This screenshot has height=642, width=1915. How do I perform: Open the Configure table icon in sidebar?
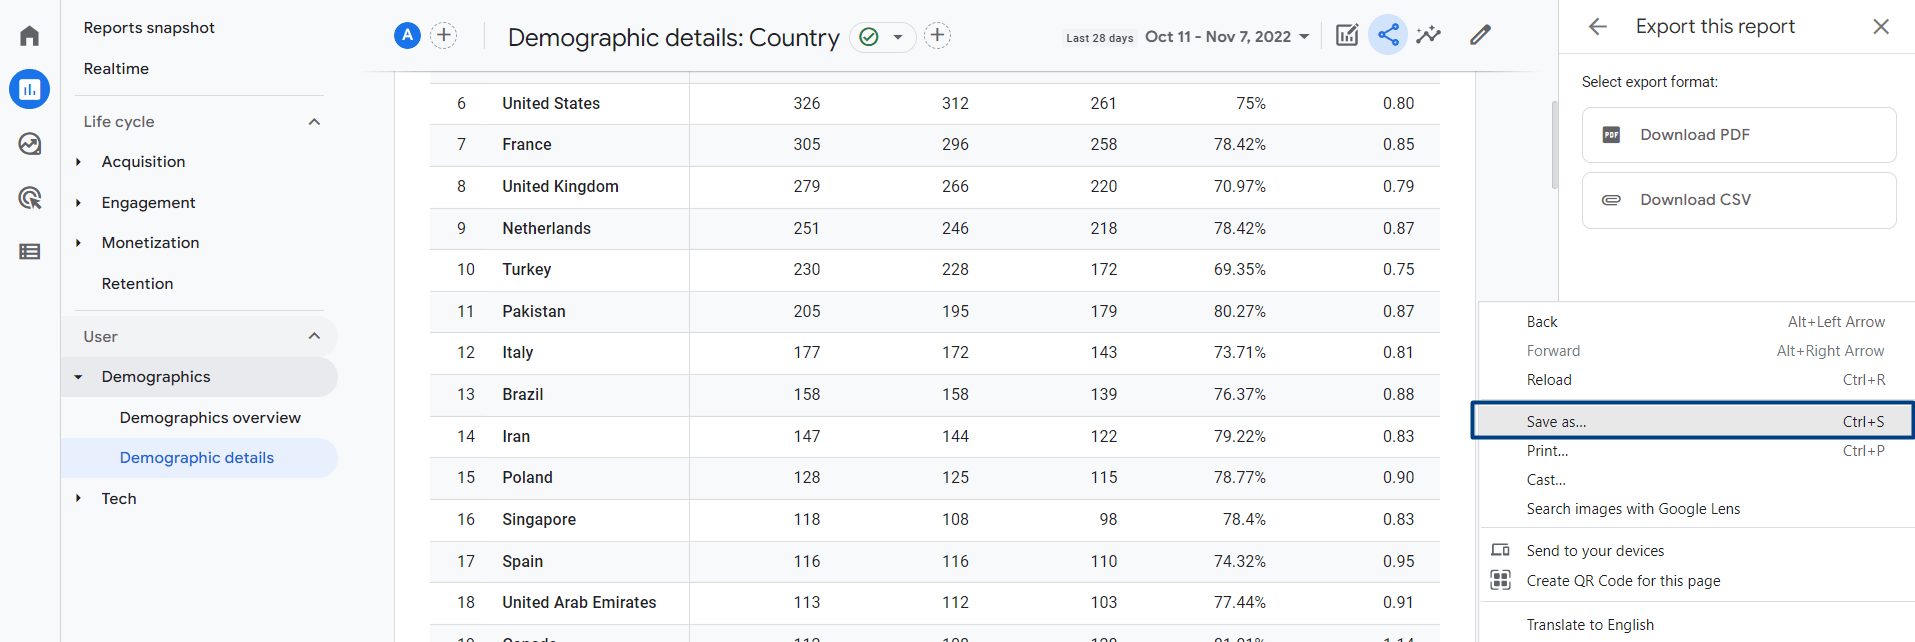[30, 252]
